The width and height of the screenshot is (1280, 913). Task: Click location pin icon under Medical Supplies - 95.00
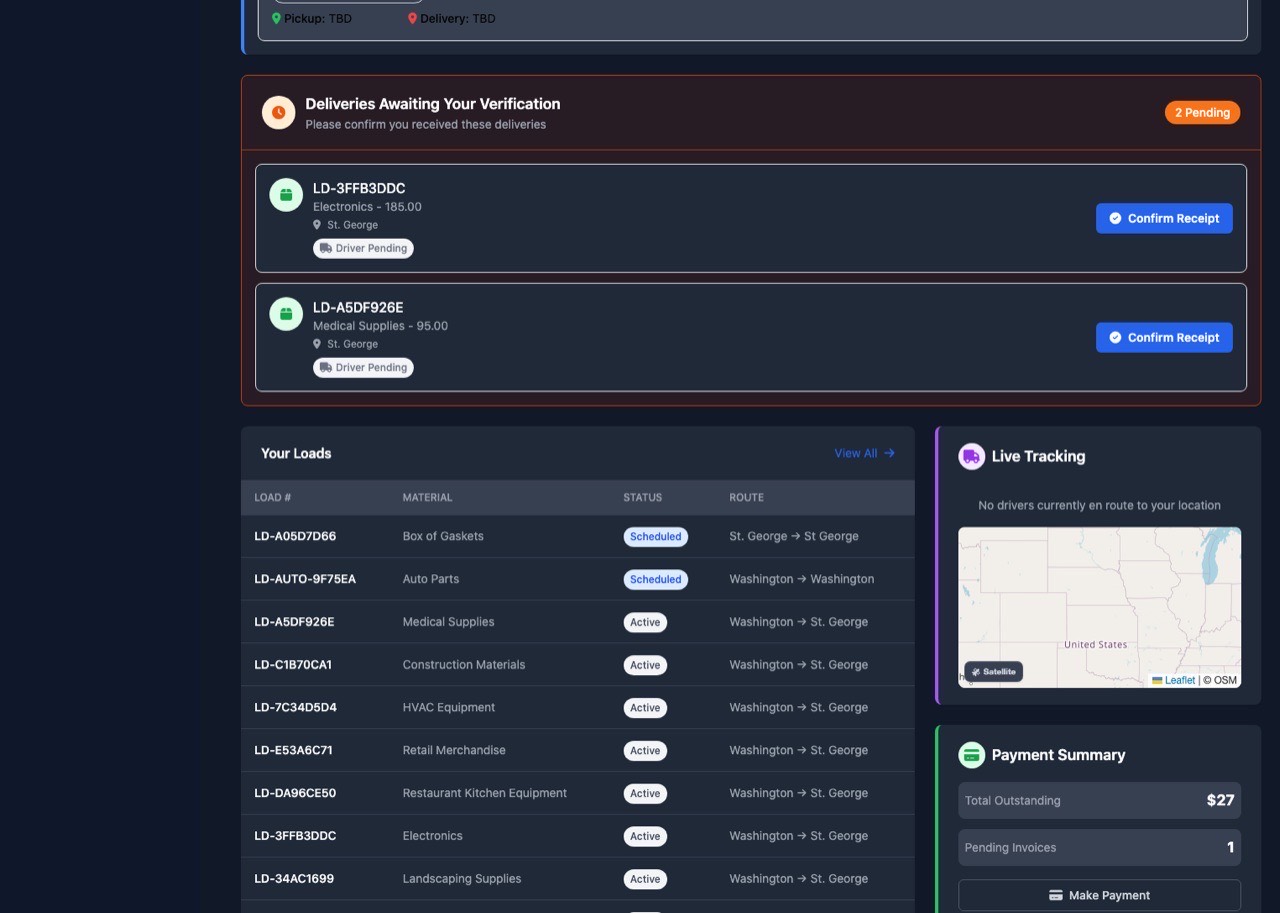[x=317, y=344]
